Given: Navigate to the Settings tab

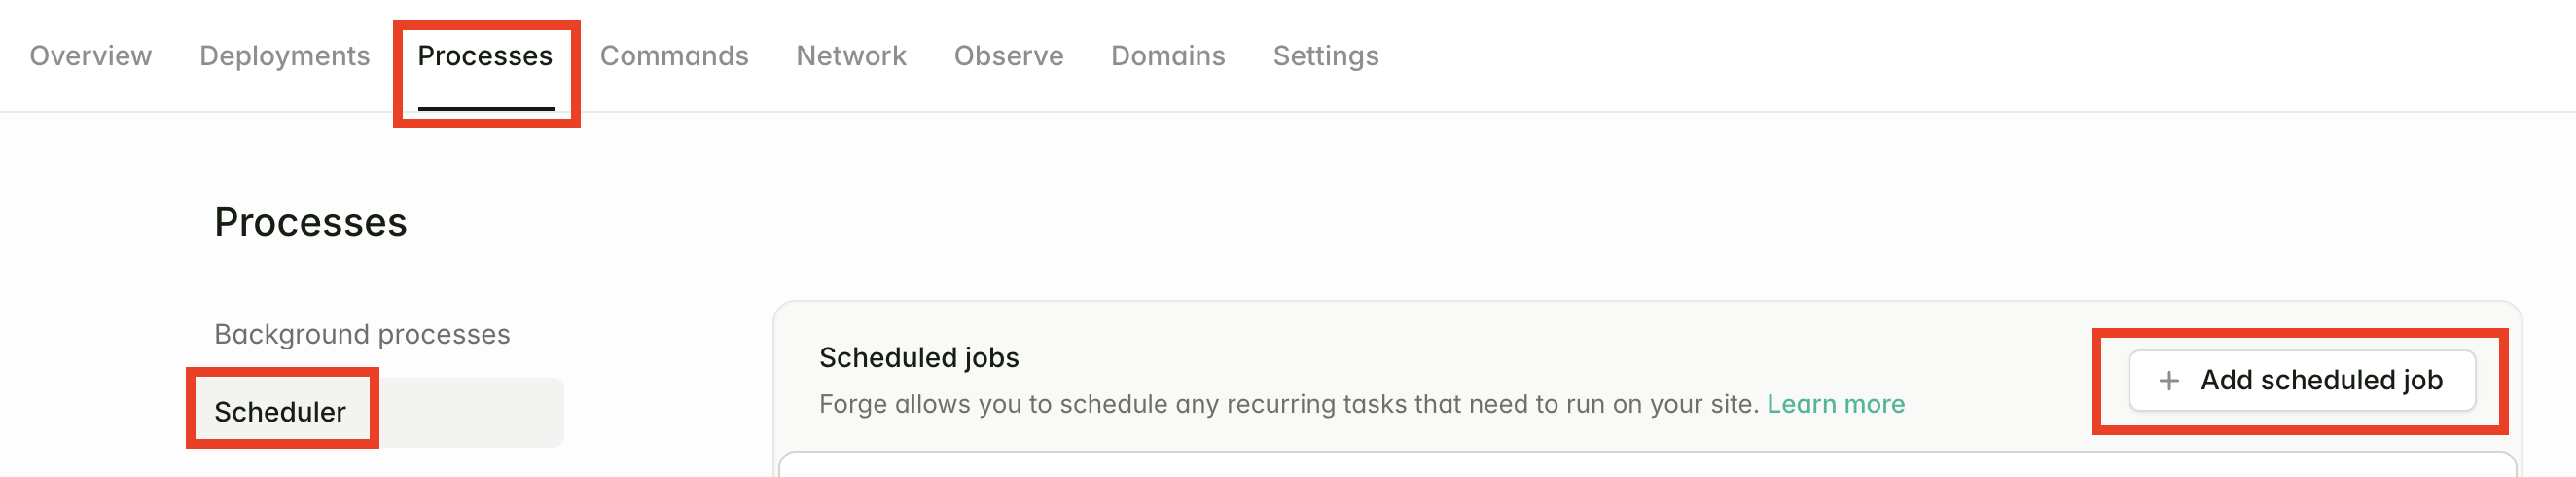Looking at the screenshot, I should tap(1325, 56).
